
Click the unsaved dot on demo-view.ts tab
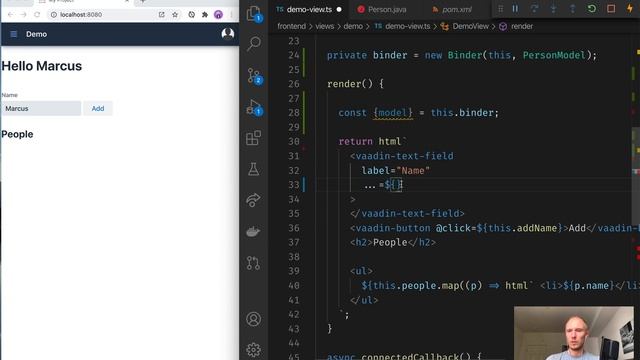coord(339,9)
